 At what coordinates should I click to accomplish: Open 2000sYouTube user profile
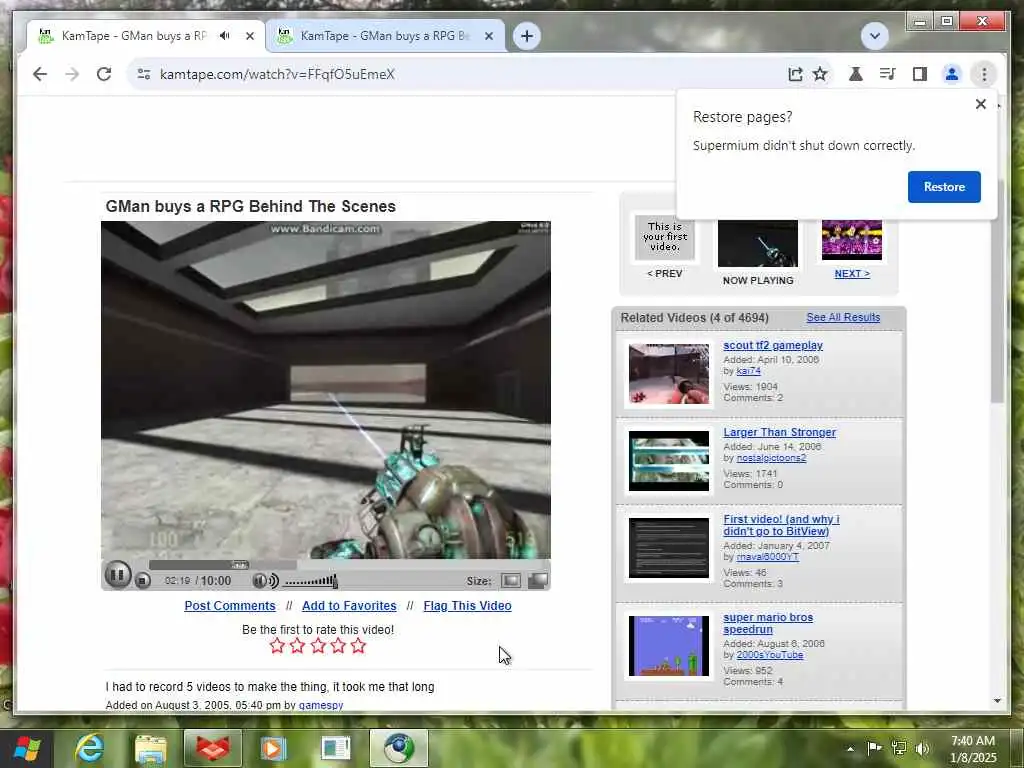(x=770, y=655)
